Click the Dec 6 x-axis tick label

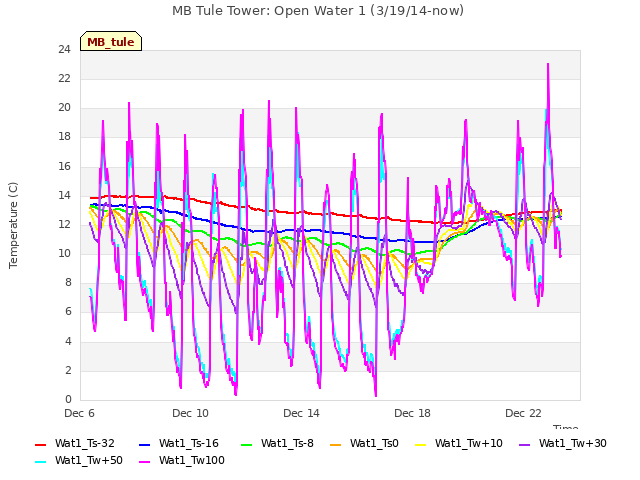click(x=79, y=413)
